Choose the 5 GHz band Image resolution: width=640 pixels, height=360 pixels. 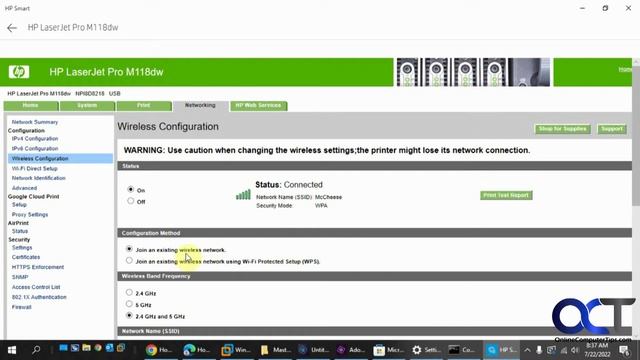129,304
